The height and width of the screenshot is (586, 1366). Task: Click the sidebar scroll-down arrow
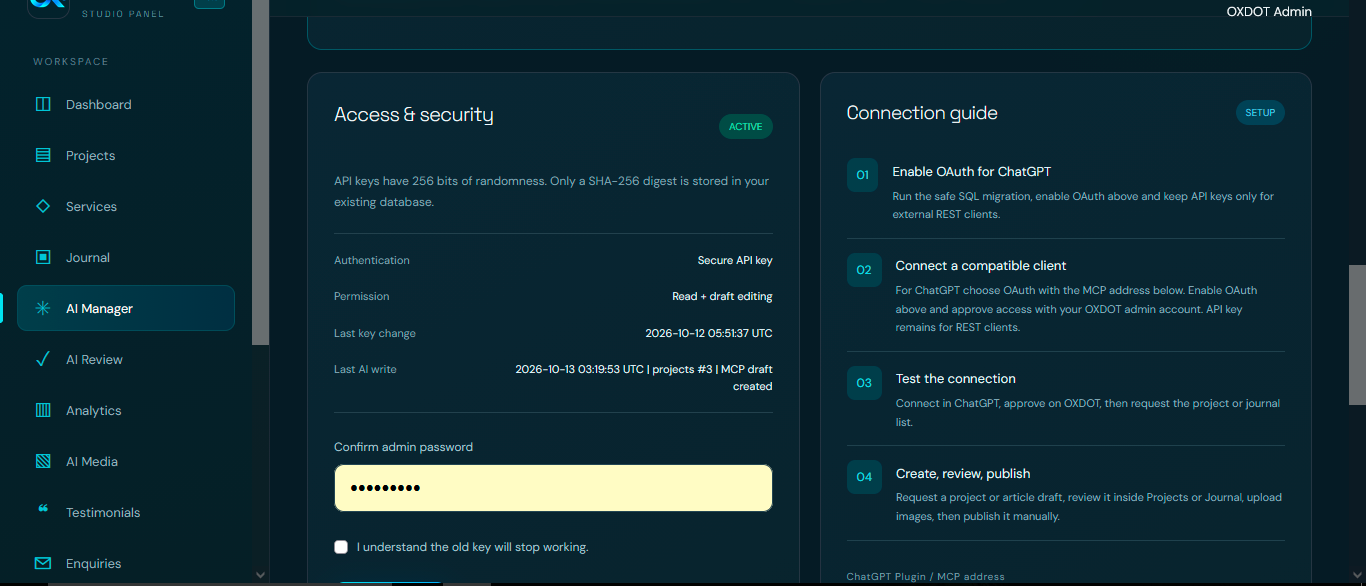point(260,575)
